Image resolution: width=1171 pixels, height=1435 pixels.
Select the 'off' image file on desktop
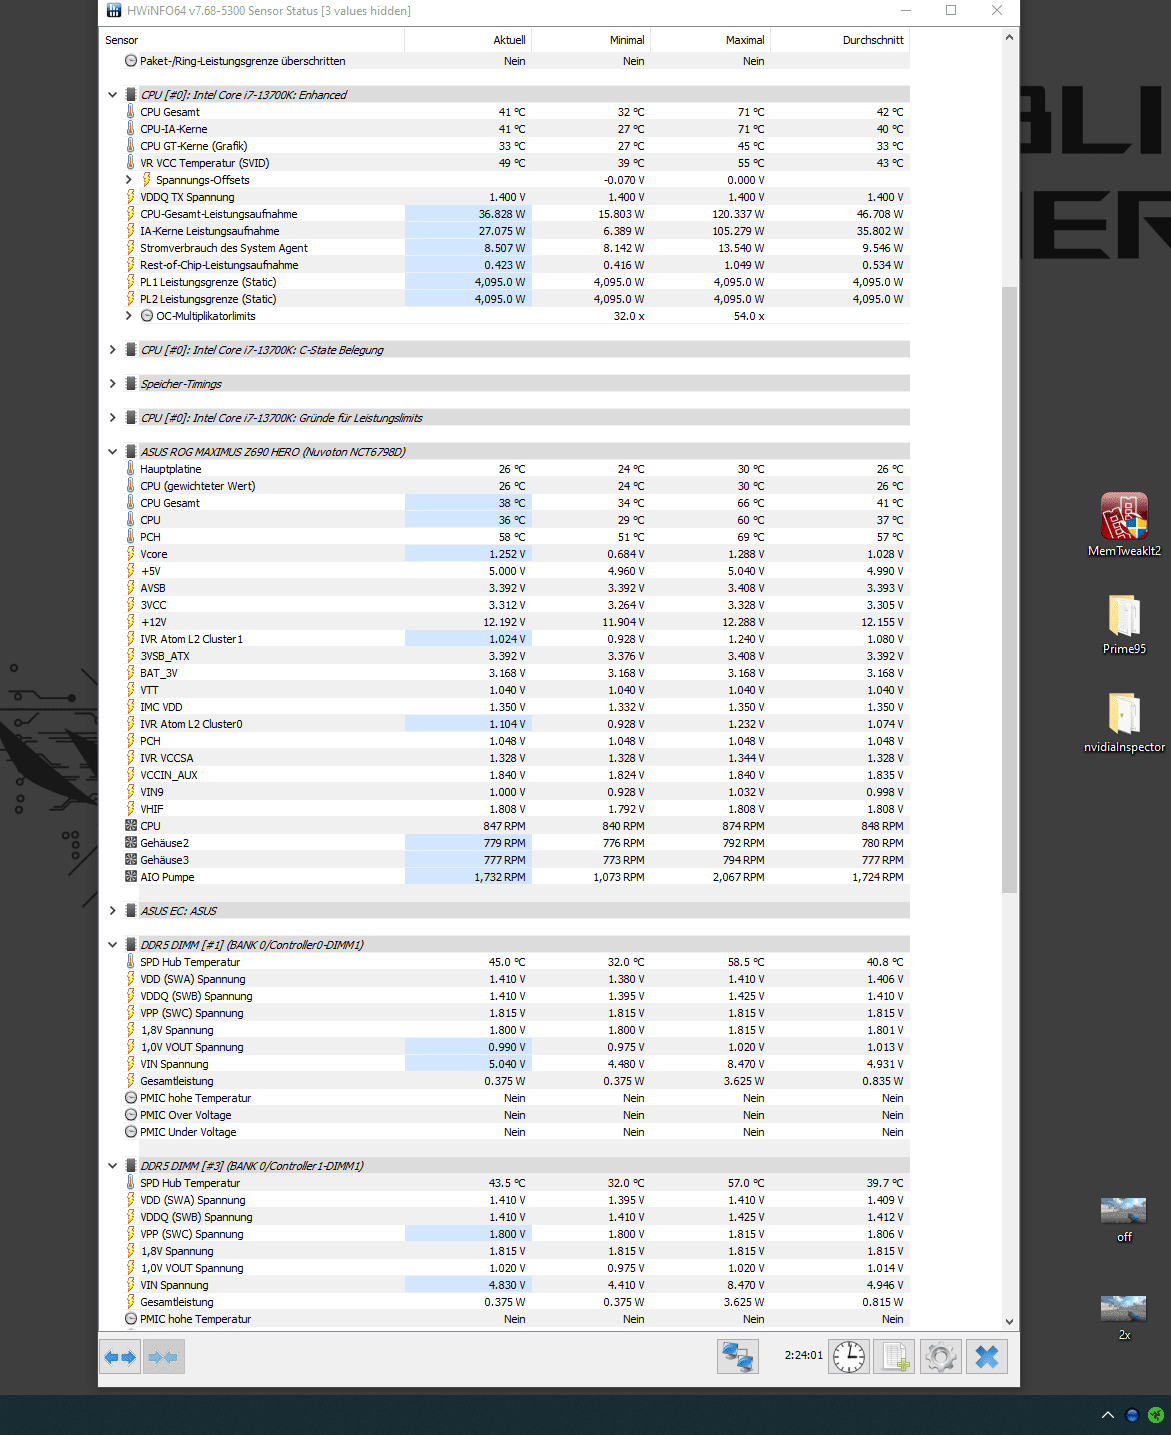pyautogui.click(x=1124, y=1219)
